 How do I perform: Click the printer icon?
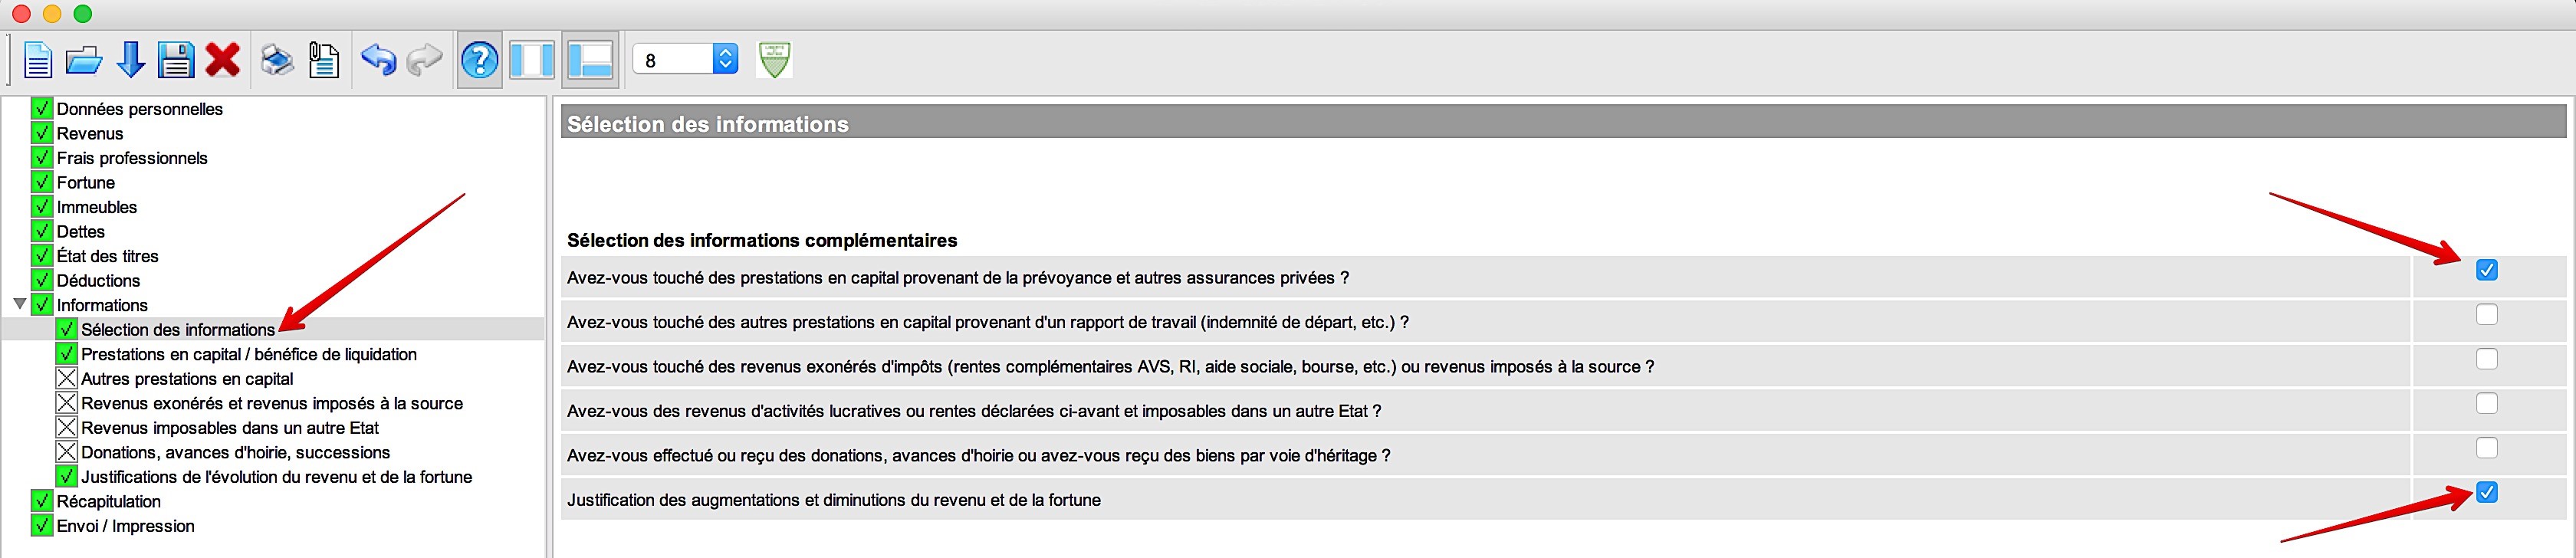coord(277,60)
